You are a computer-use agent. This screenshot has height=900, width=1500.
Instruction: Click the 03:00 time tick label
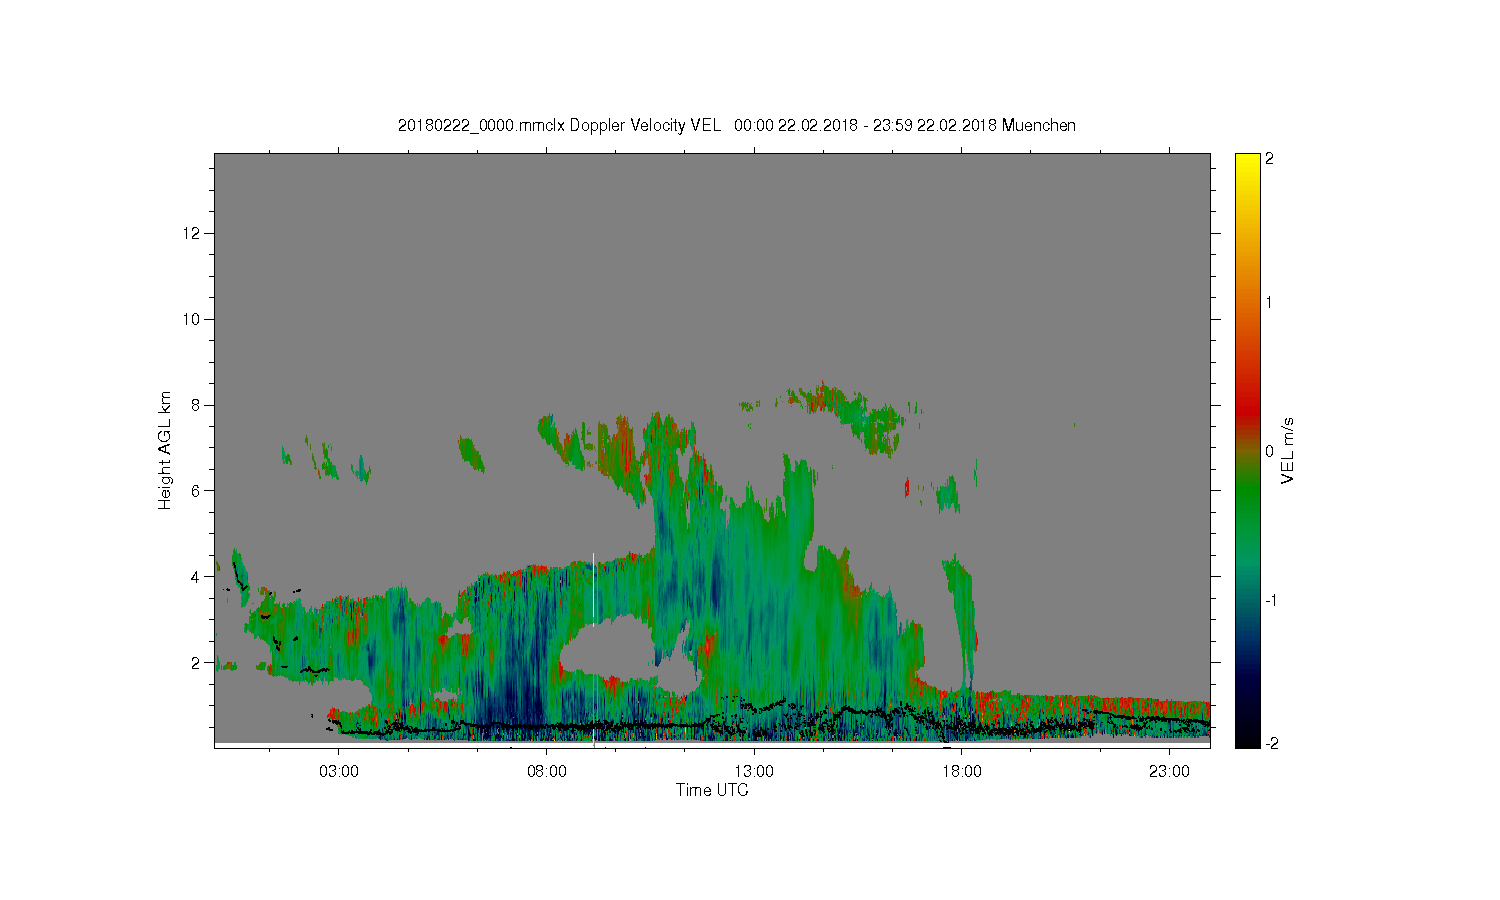coord(339,772)
